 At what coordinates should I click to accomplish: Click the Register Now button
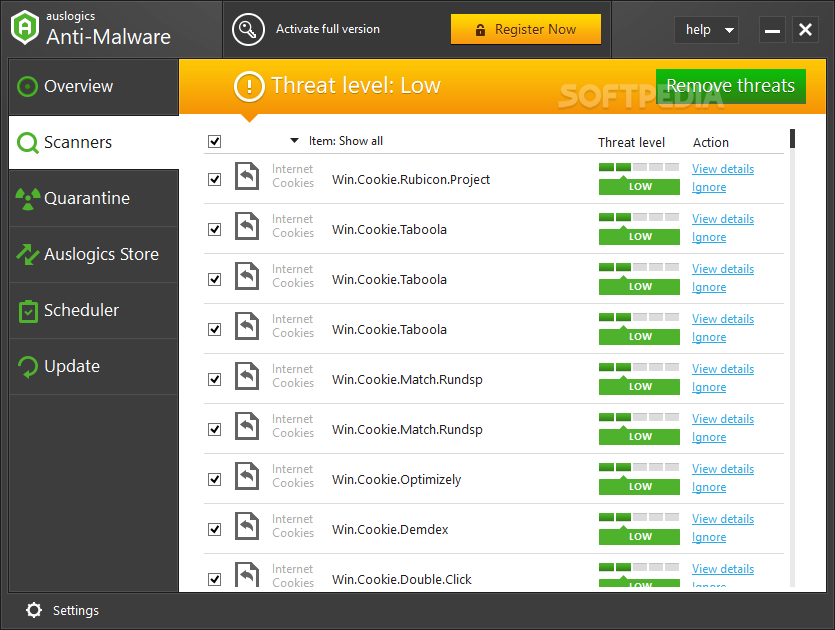coord(526,29)
